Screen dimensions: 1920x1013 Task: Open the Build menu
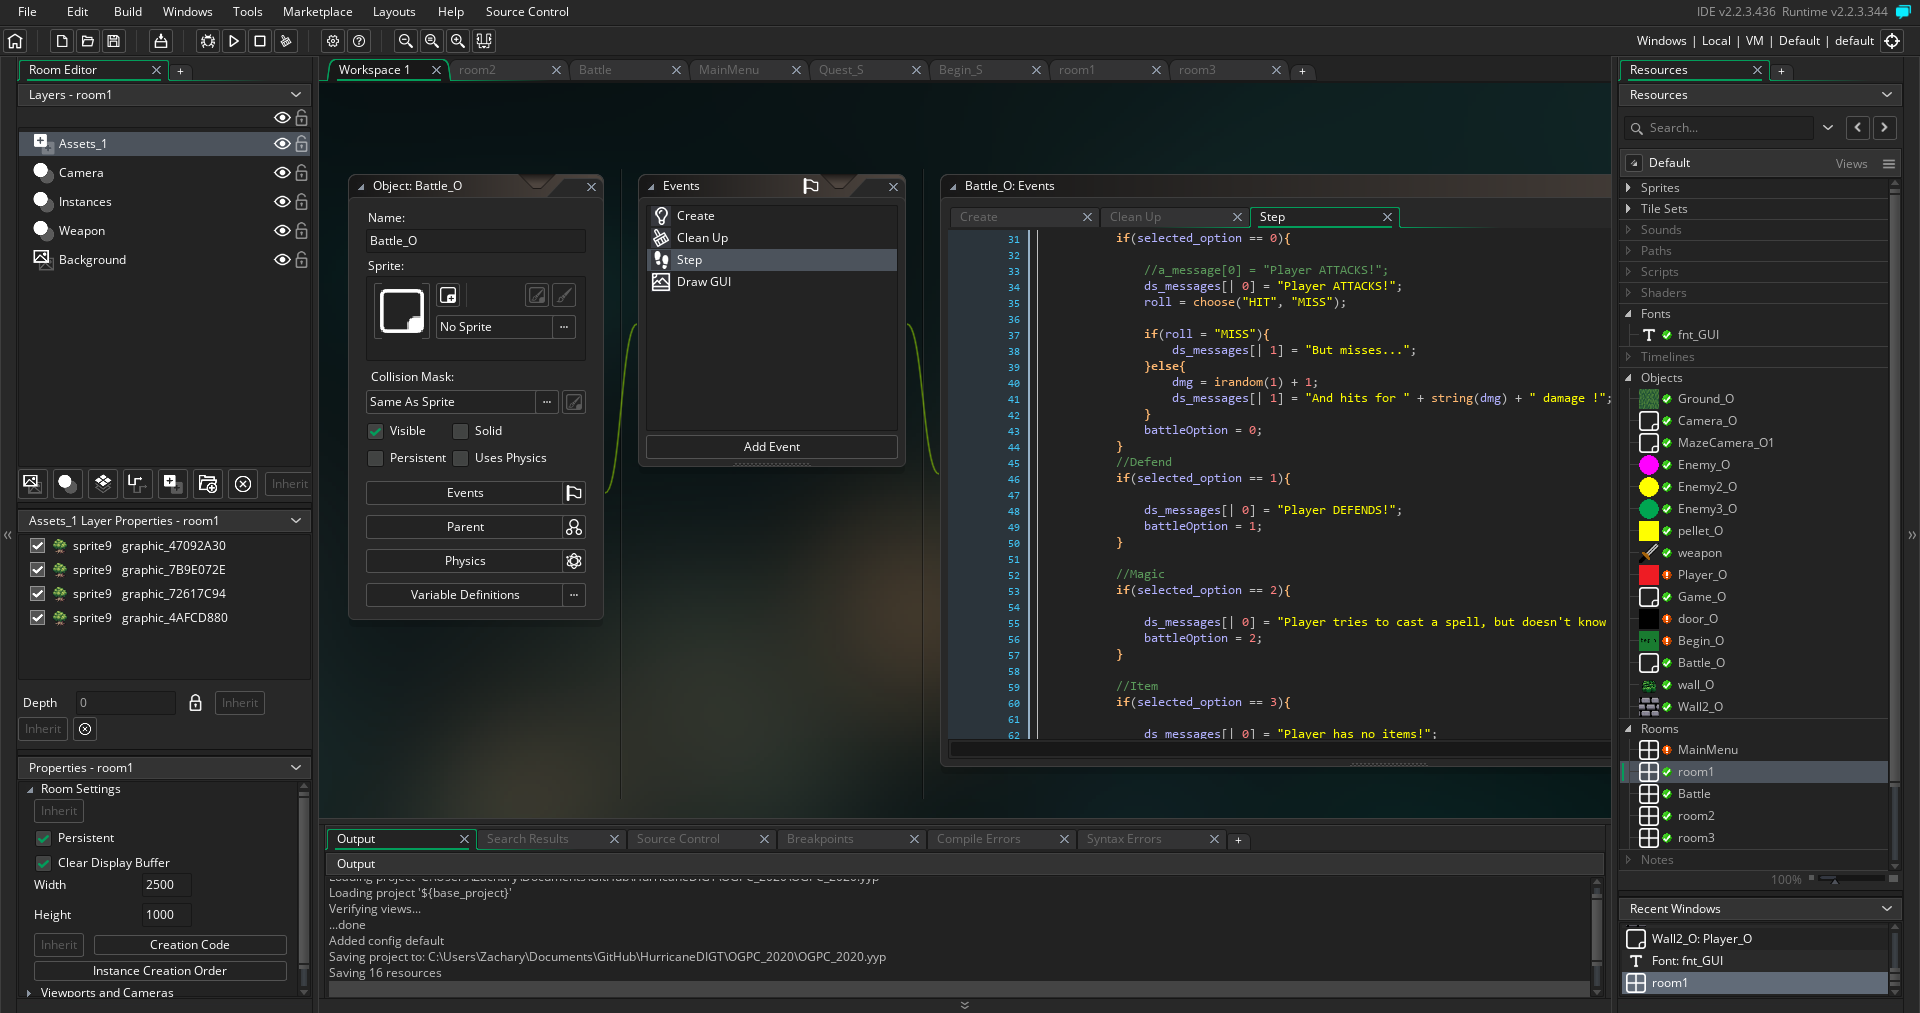tap(127, 12)
